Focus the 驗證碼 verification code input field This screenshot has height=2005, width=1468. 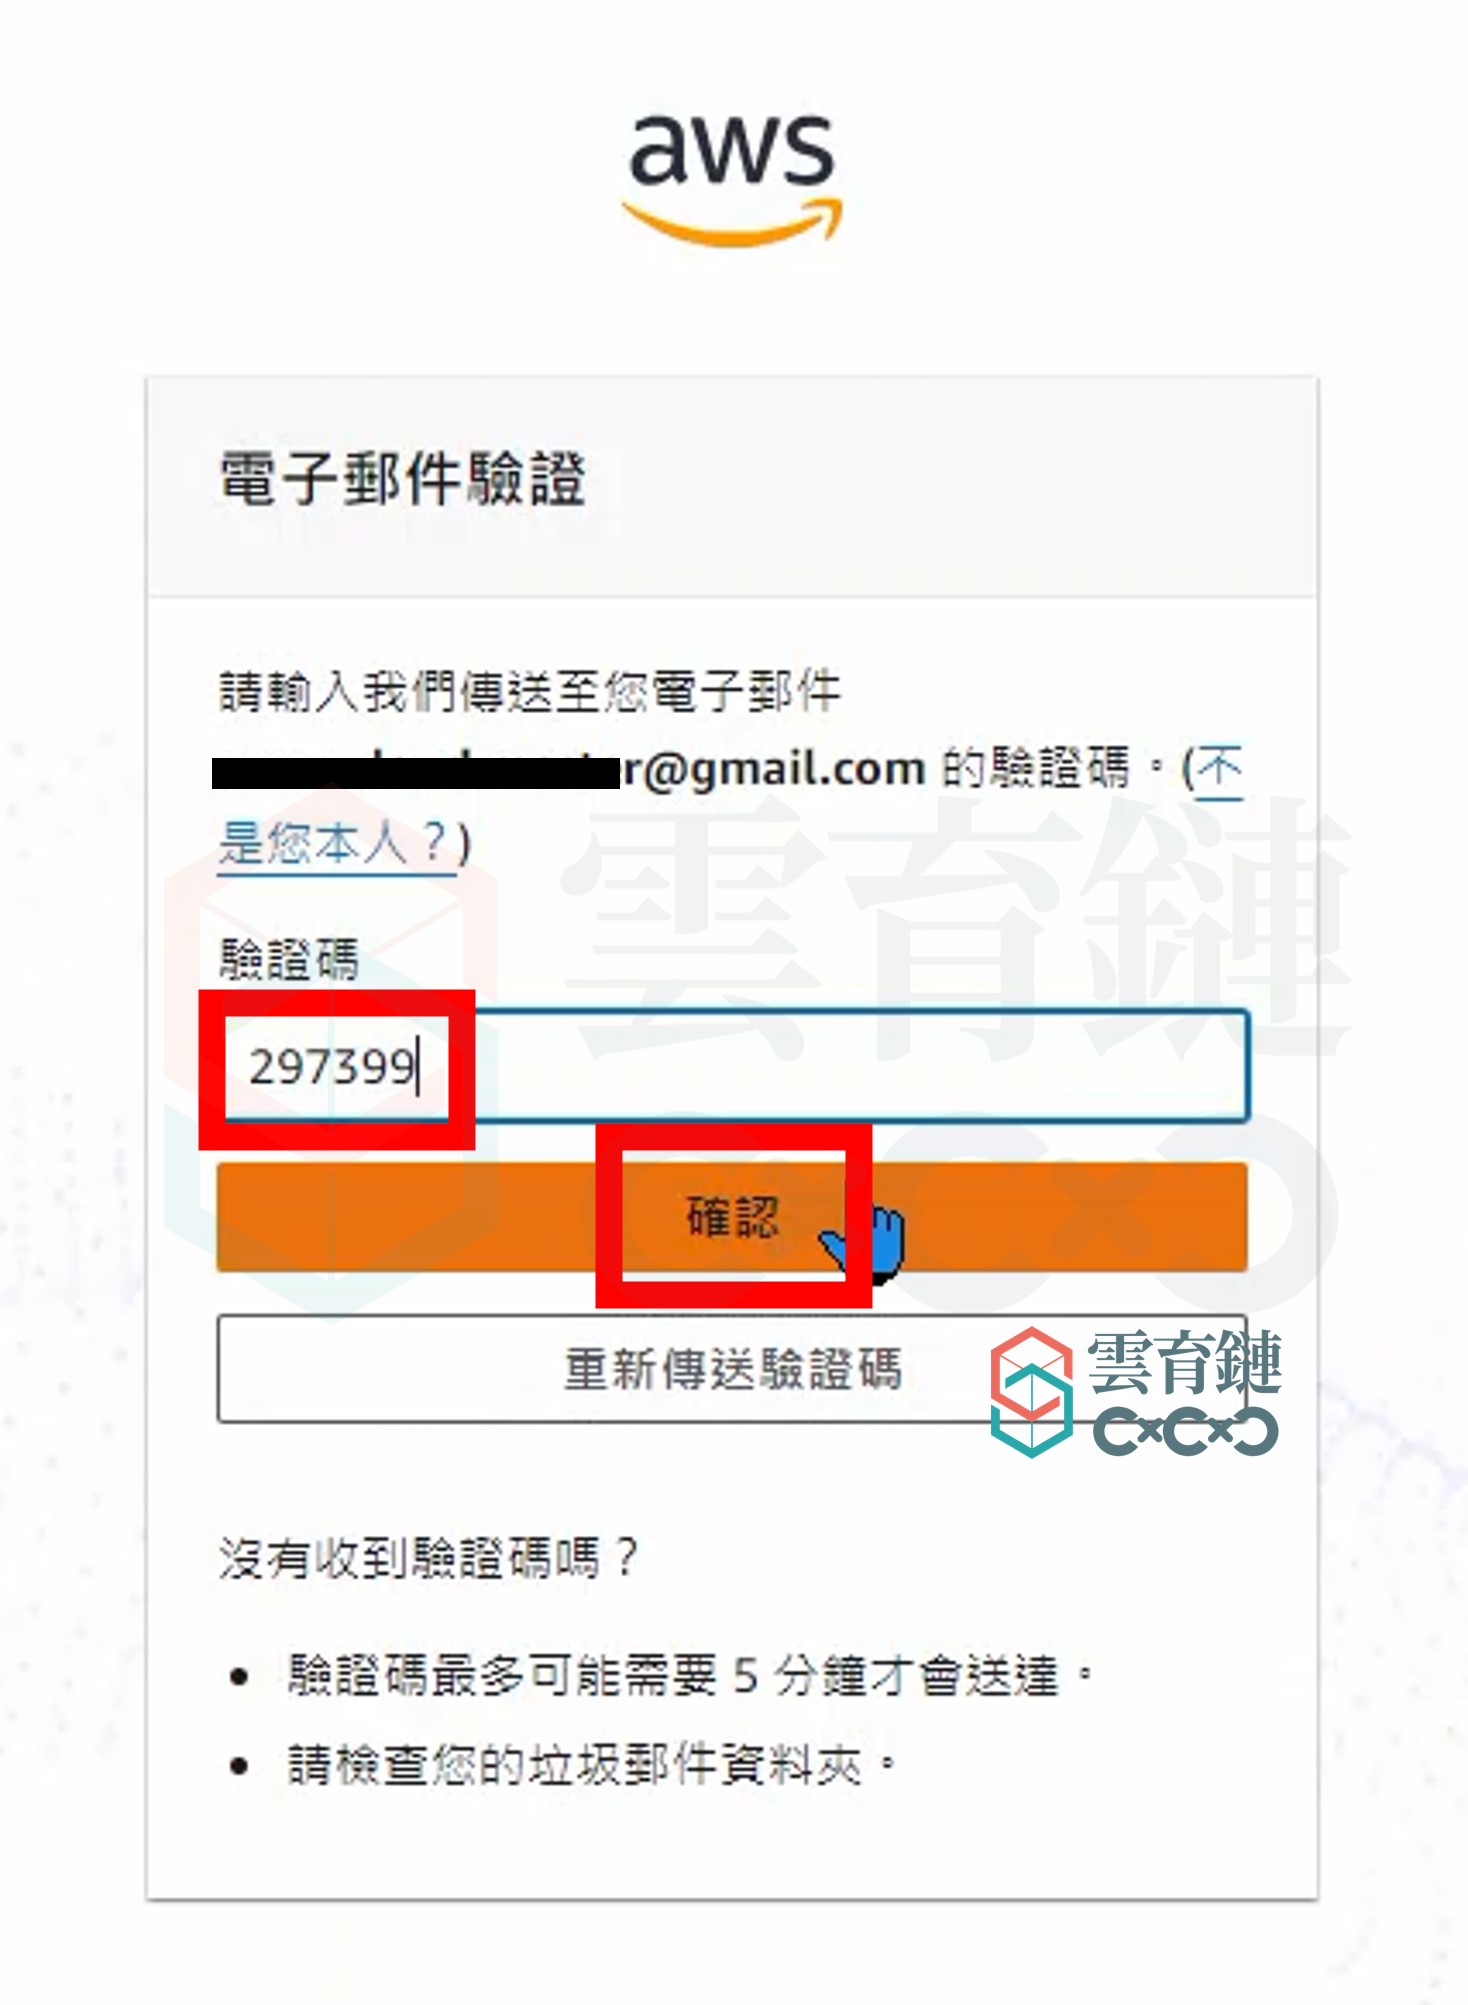click(733, 1066)
